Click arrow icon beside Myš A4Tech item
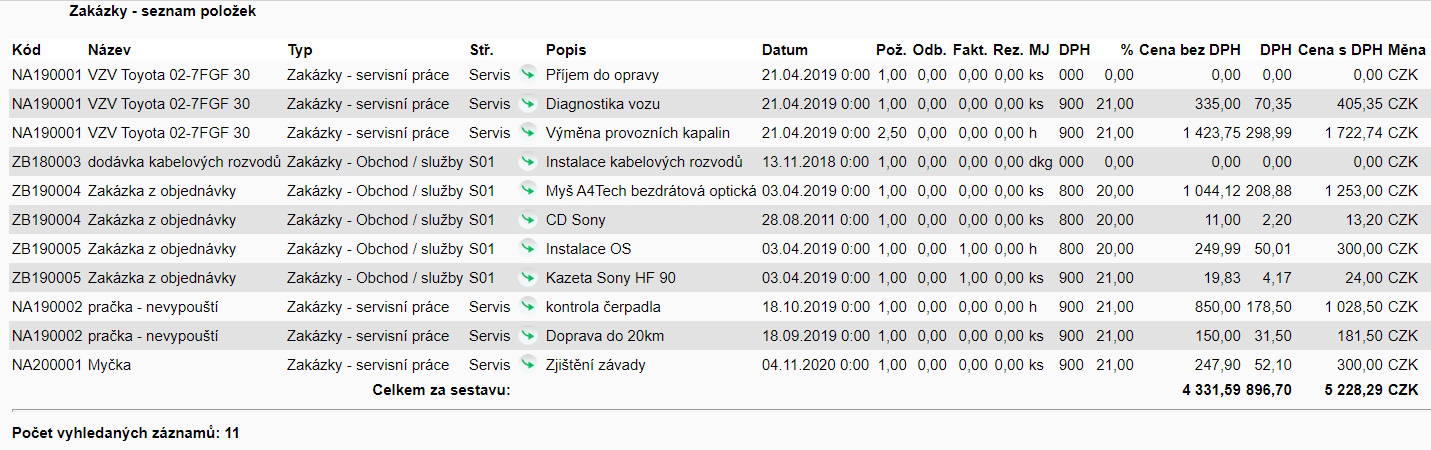The image size is (1431, 450). pyautogui.click(x=528, y=190)
